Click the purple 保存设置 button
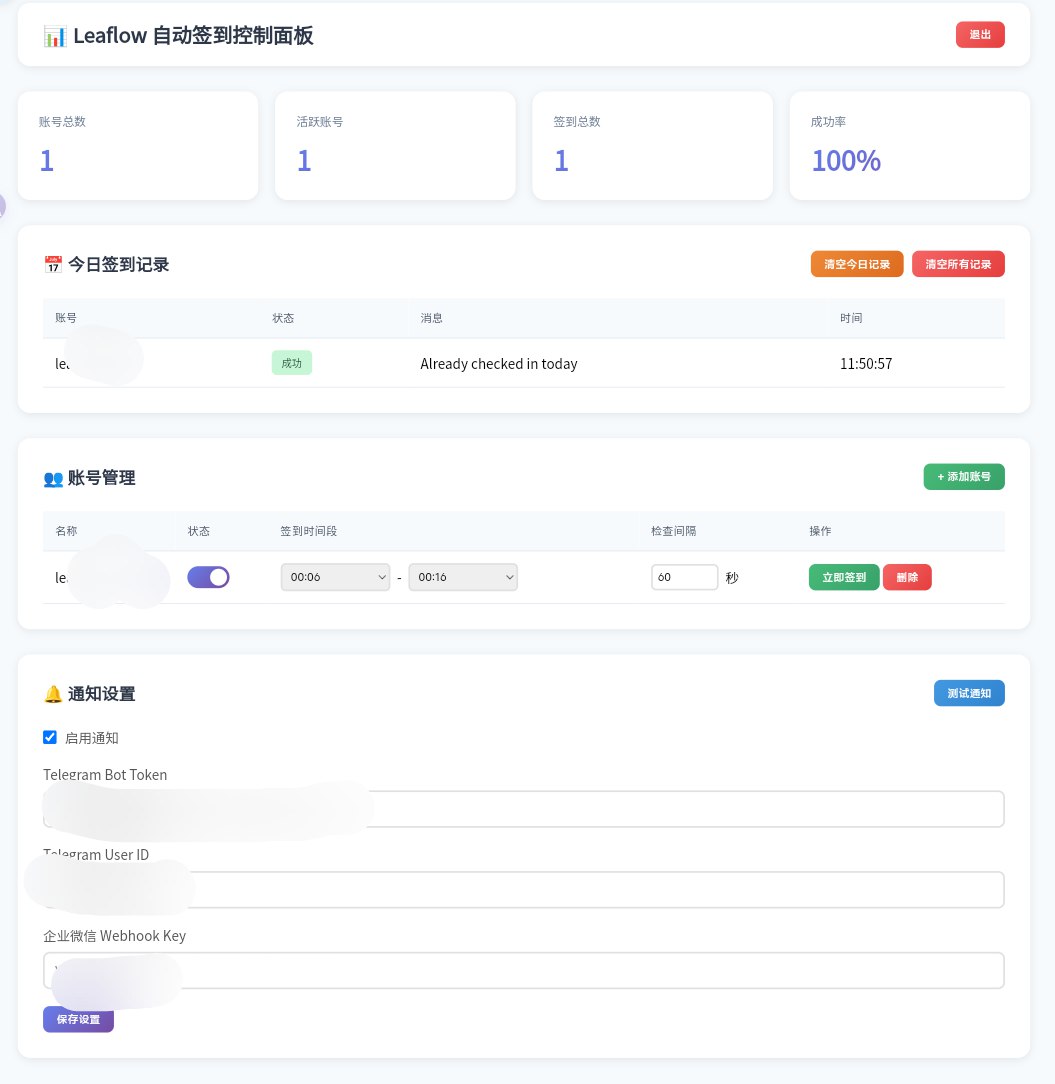The height and width of the screenshot is (1084, 1055). (78, 1019)
